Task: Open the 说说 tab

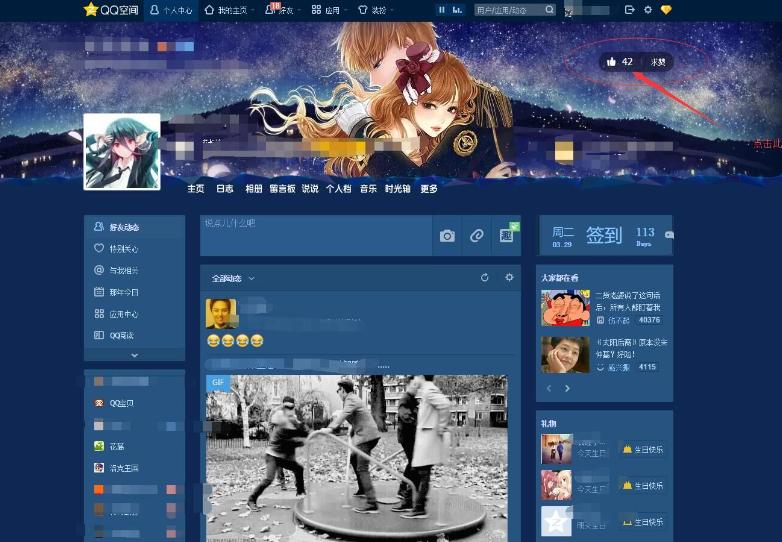Action: (x=310, y=188)
